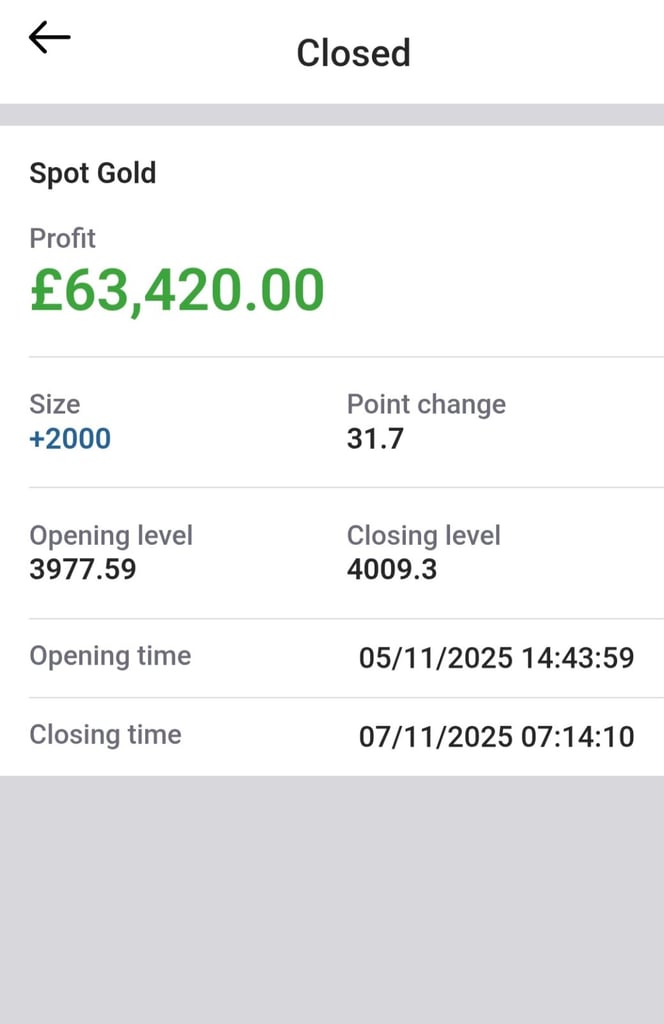The width and height of the screenshot is (664, 1024).
Task: Click the Closing level 4009.3
Action: pos(391,570)
